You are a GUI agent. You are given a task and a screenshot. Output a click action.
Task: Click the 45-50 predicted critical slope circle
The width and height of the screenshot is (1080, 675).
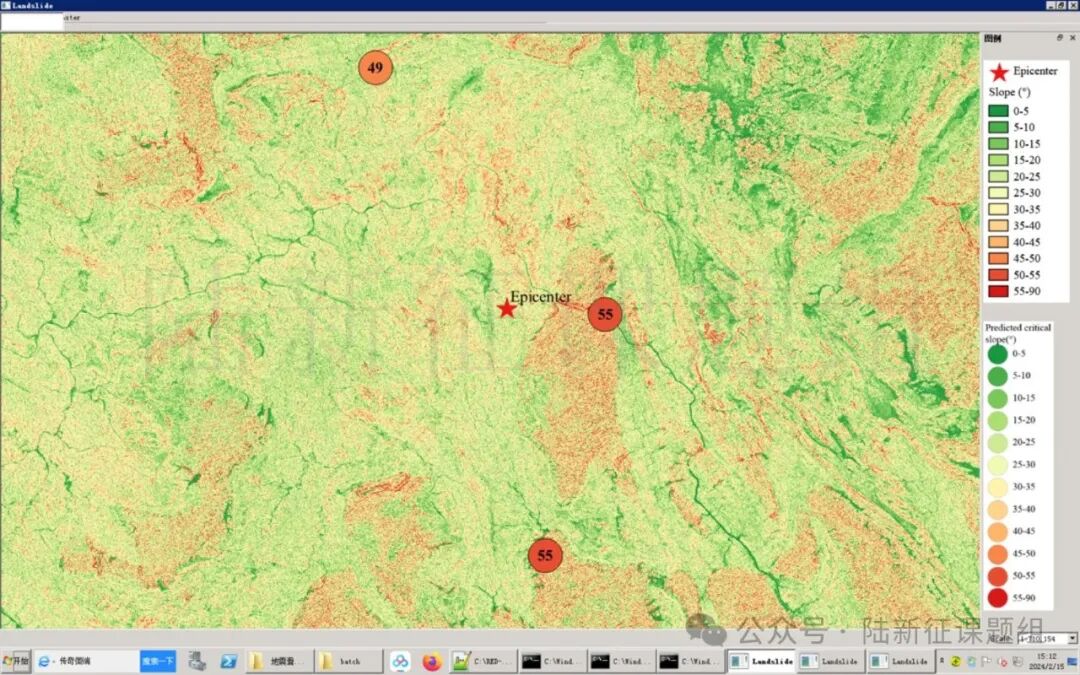click(x=998, y=553)
